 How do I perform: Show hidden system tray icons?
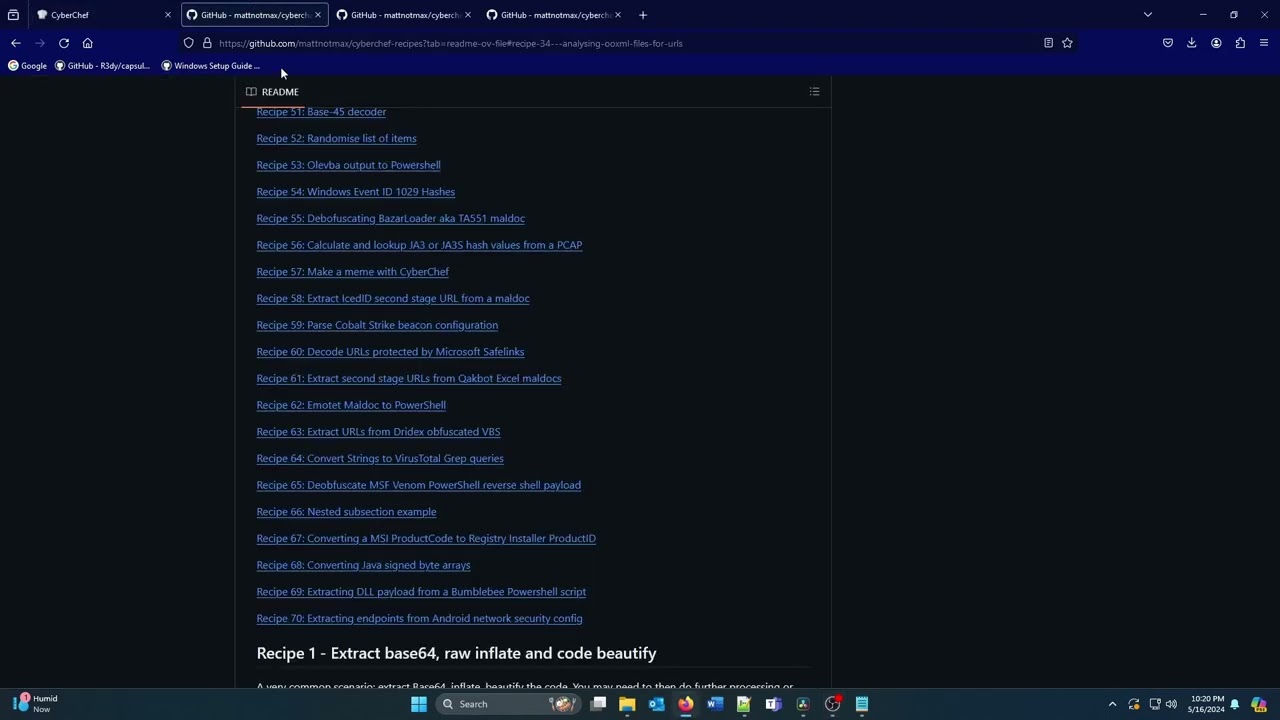1112,704
